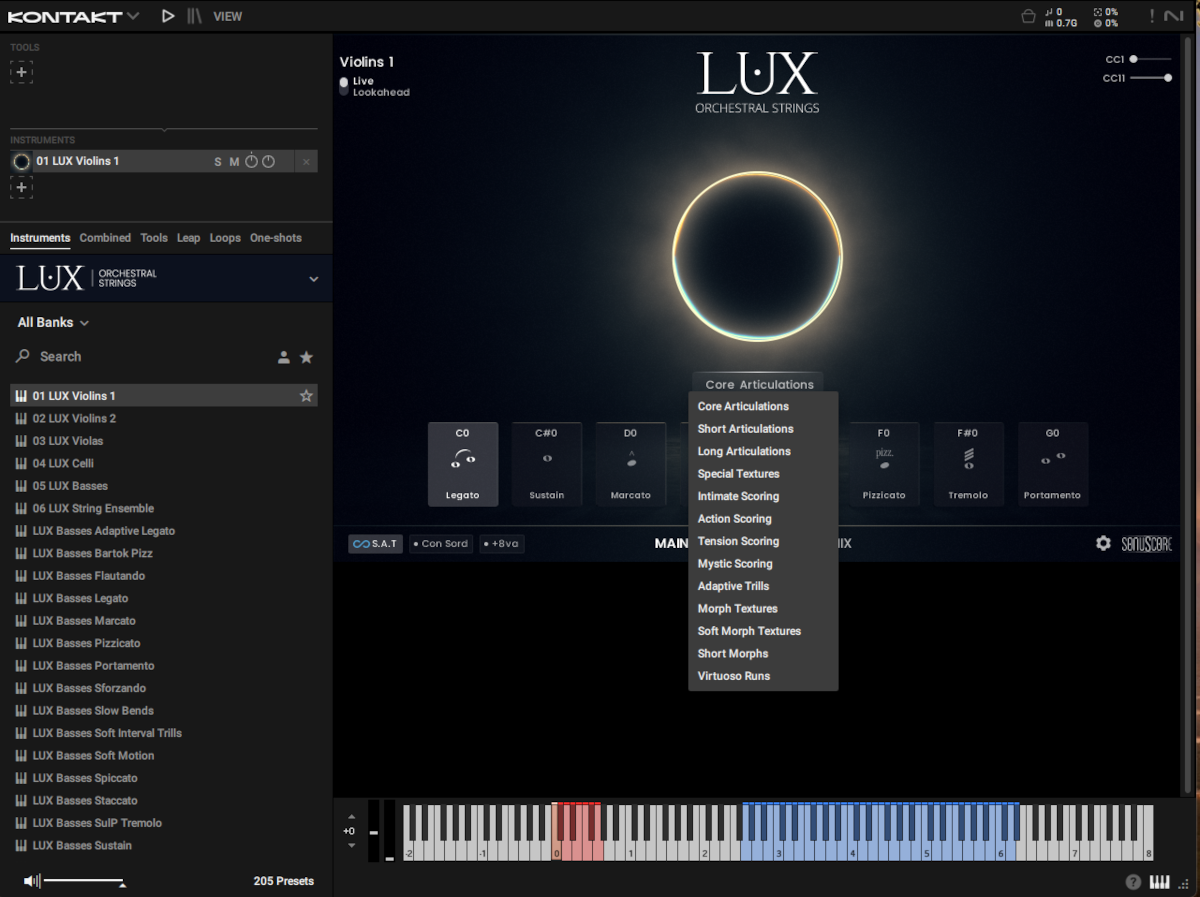Image resolution: width=1200 pixels, height=897 pixels.
Task: Enable the Con Sord option
Action: click(x=441, y=544)
